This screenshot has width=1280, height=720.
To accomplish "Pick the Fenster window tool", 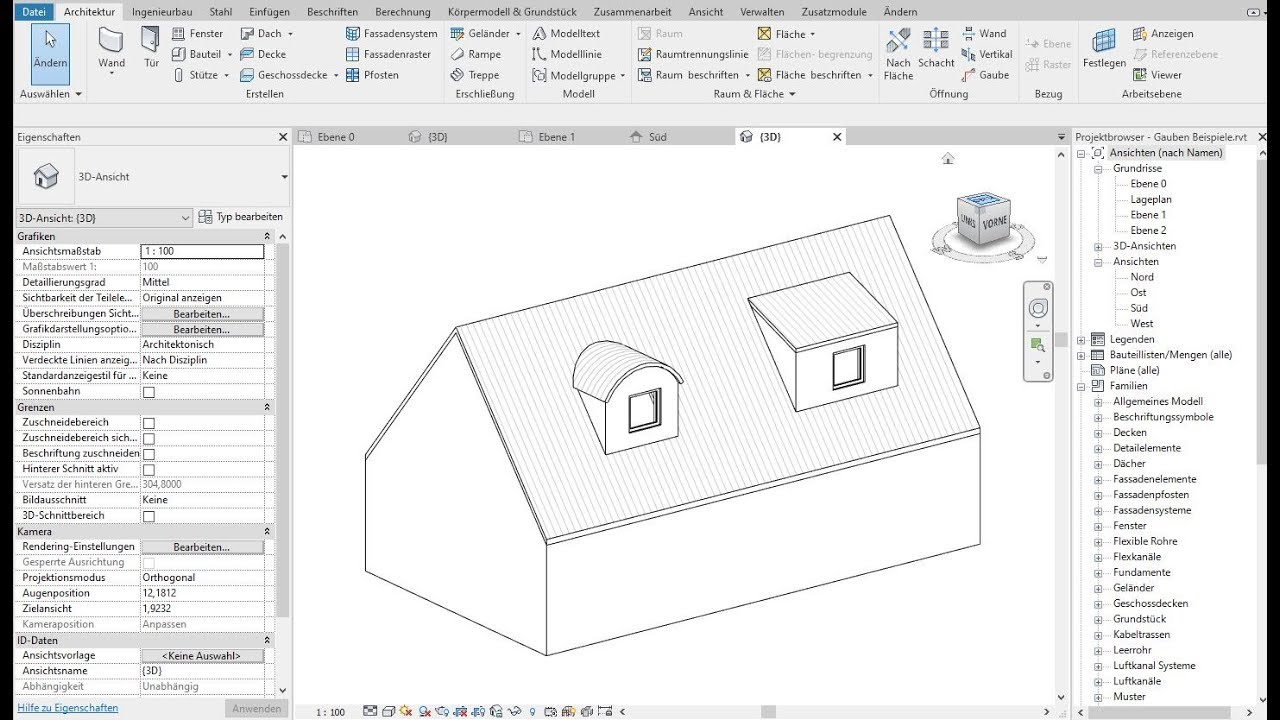I will click(197, 33).
